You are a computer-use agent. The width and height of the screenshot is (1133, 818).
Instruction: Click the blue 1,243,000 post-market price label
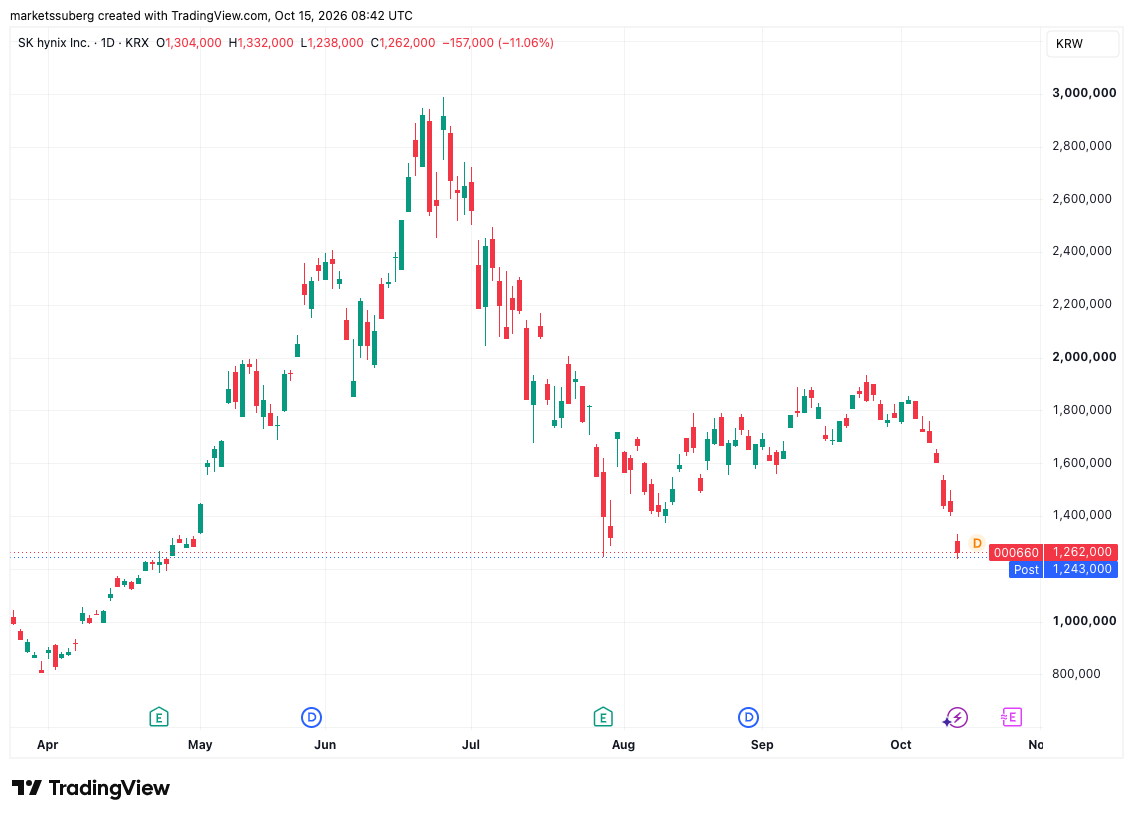(1082, 569)
